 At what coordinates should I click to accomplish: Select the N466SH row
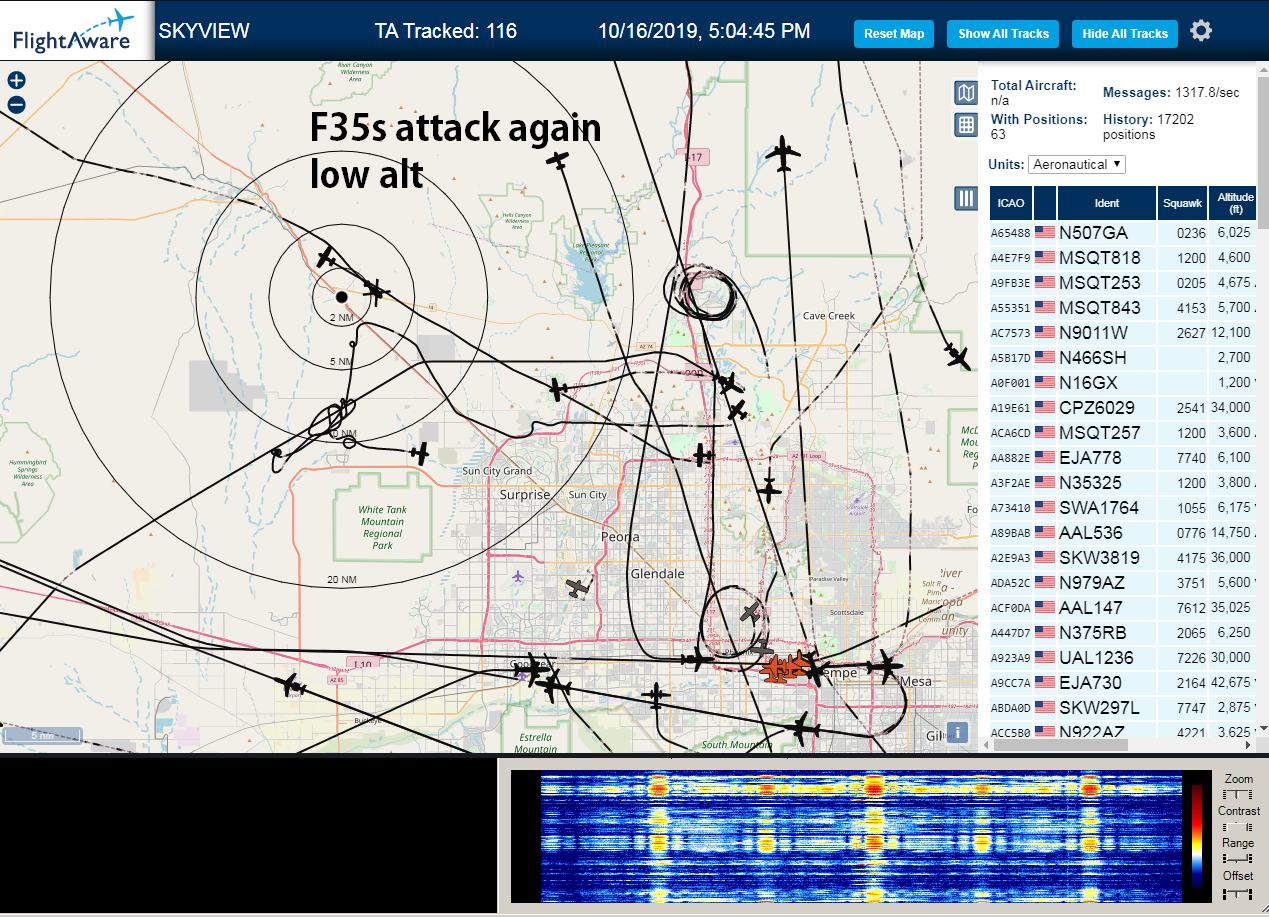pos(1122,357)
